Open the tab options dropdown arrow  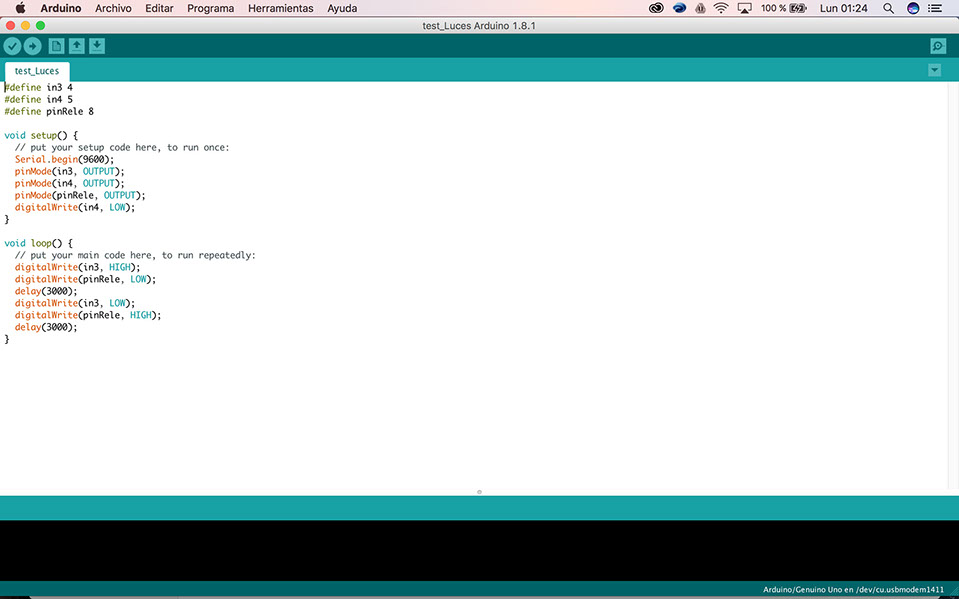[x=935, y=70]
